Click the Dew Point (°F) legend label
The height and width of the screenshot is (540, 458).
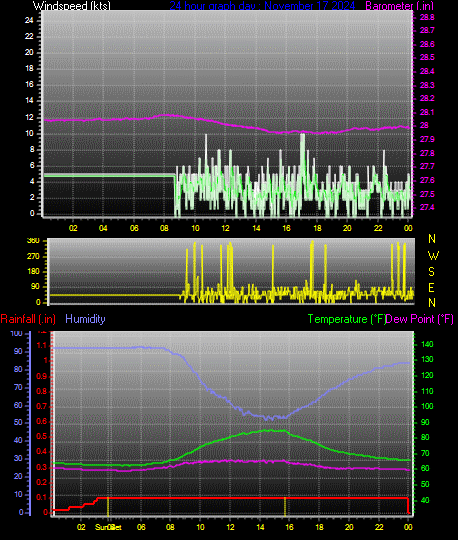[419, 319]
